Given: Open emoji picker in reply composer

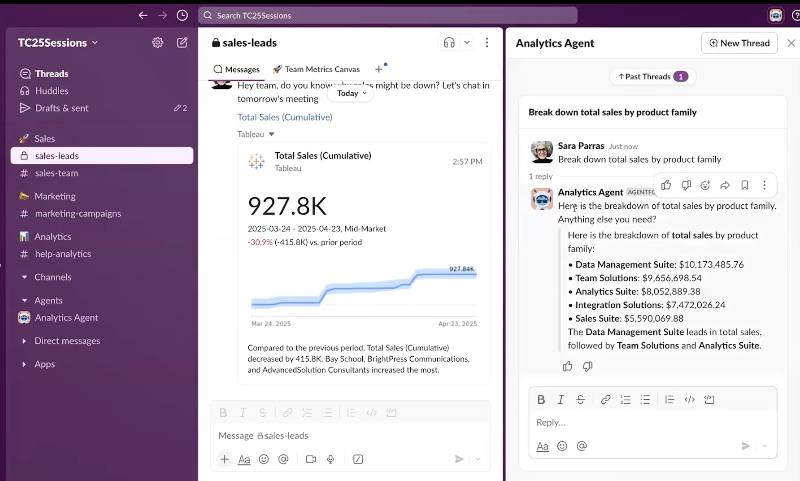Looking at the screenshot, I should tap(562, 446).
